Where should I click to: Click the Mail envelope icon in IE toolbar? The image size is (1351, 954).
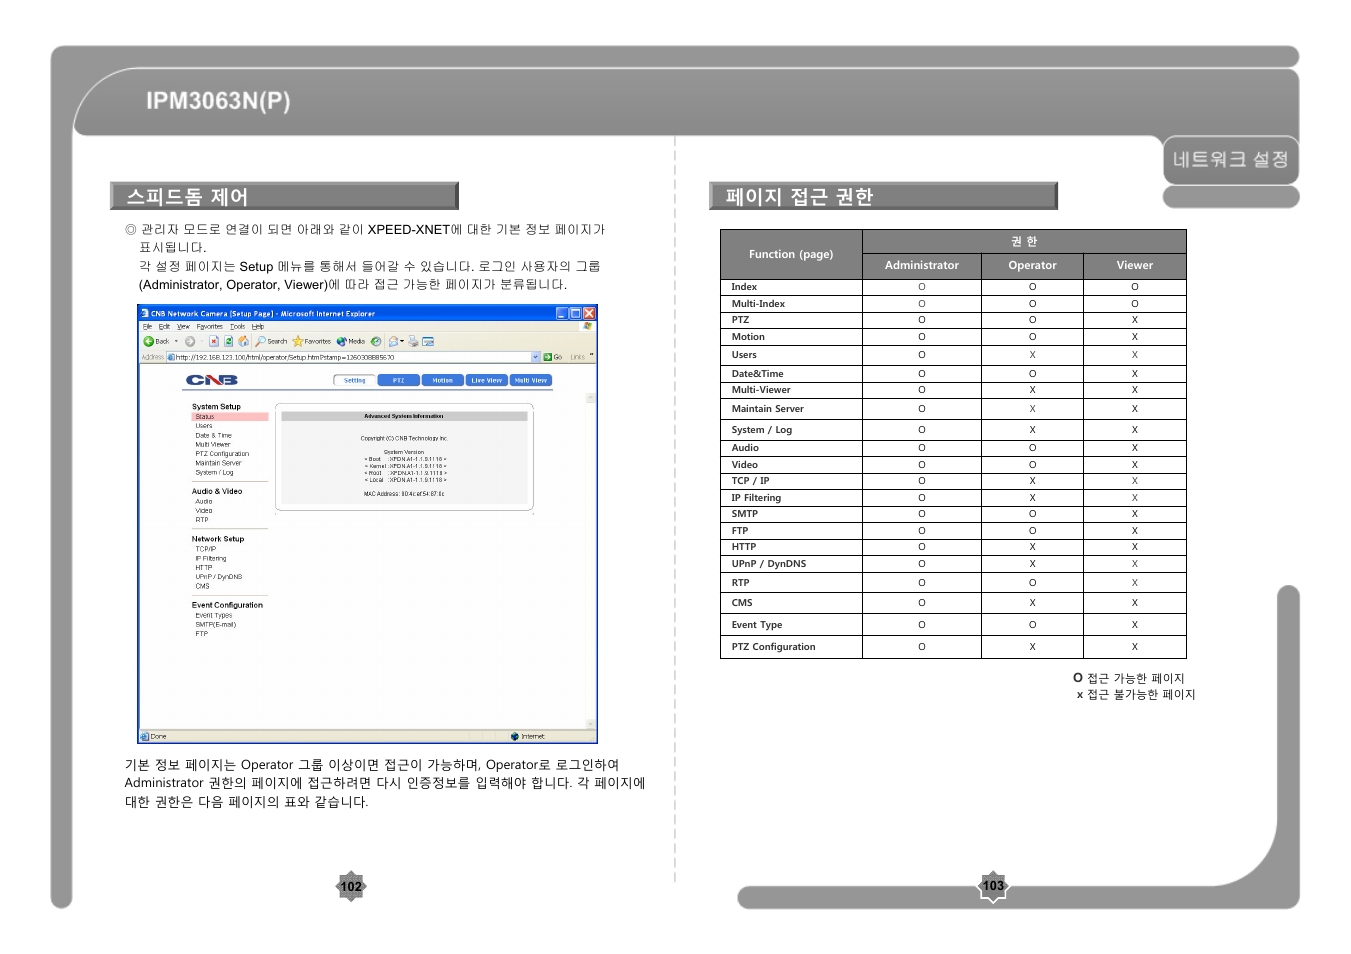tap(393, 341)
